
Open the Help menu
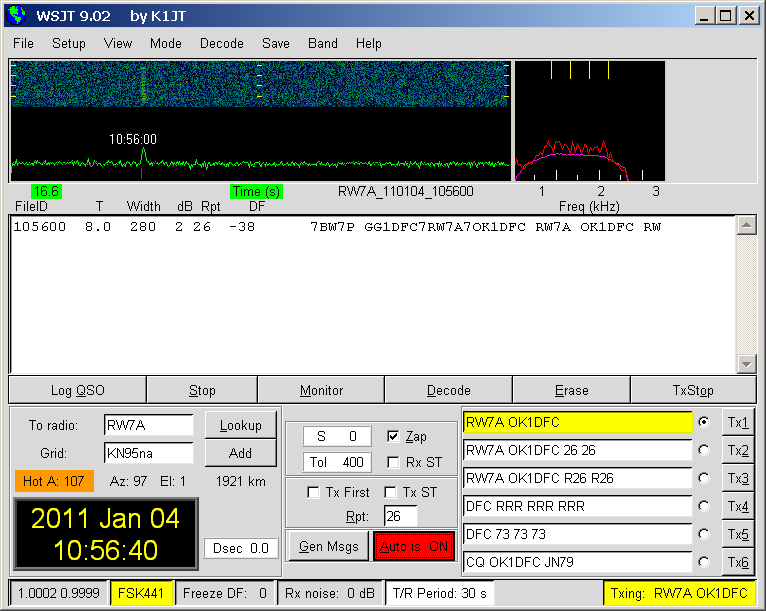pos(369,43)
